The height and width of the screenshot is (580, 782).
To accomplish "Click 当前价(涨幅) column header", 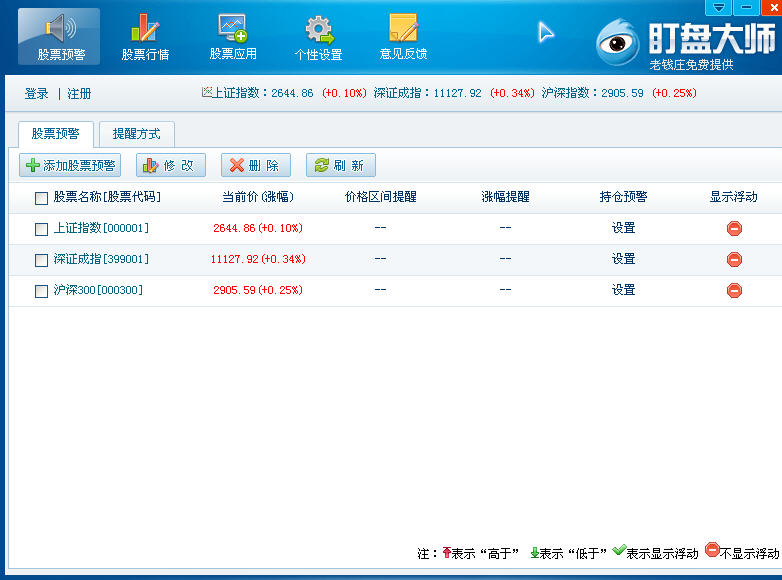I will point(258,197).
